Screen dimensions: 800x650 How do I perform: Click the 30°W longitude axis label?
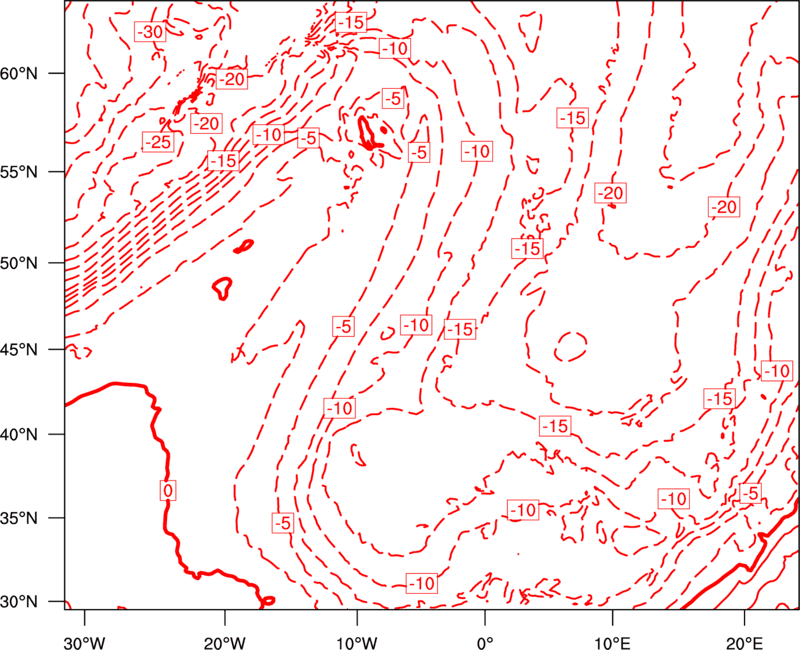pyautogui.click(x=84, y=642)
